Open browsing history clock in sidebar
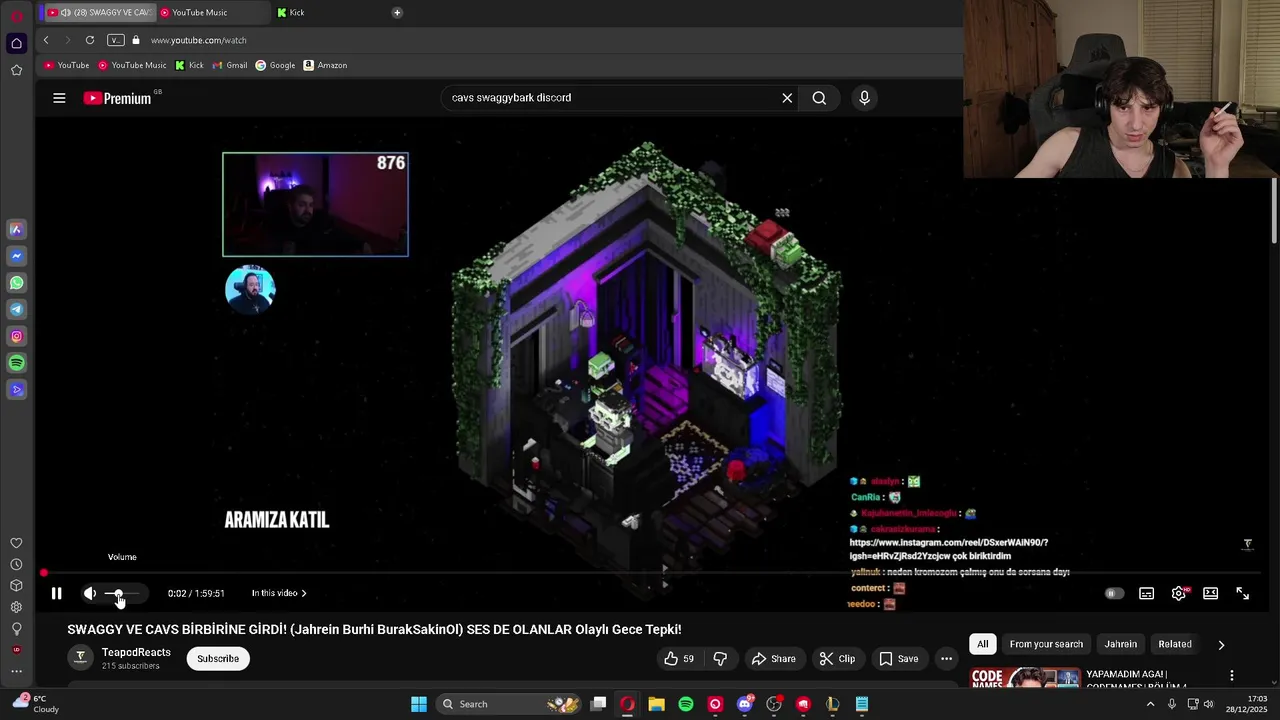Viewport: 1280px width, 720px height. point(16,564)
